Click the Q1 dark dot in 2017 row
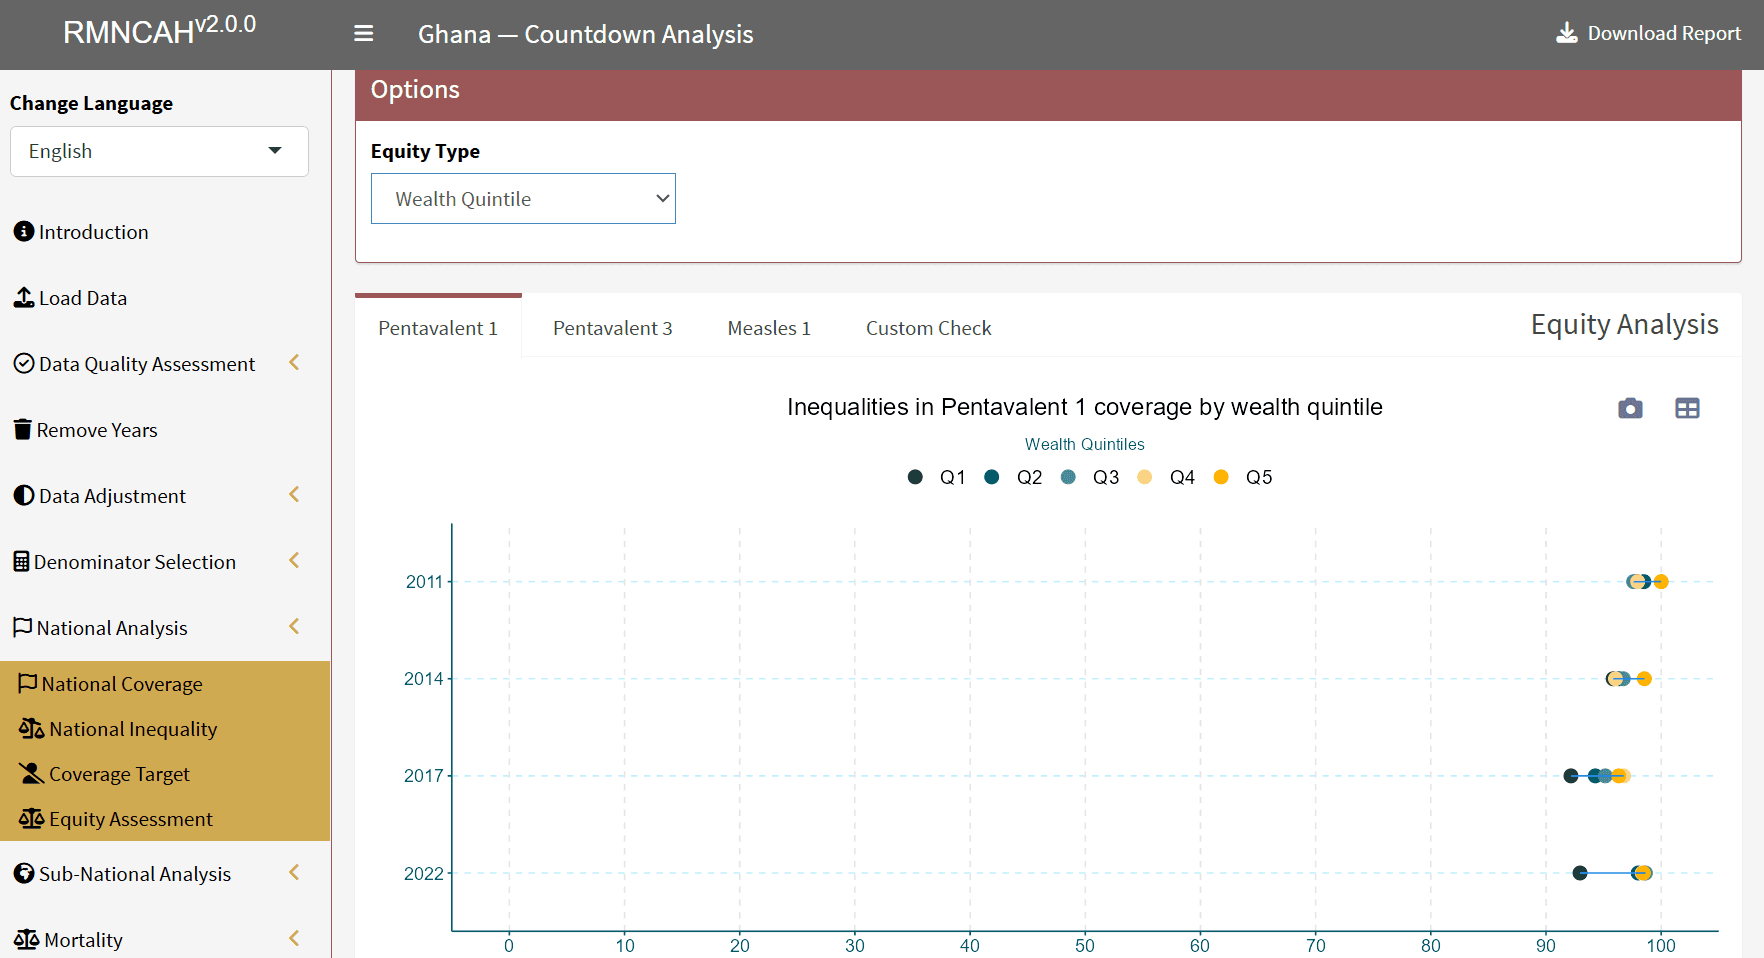This screenshot has height=958, width=1764. coord(1571,776)
